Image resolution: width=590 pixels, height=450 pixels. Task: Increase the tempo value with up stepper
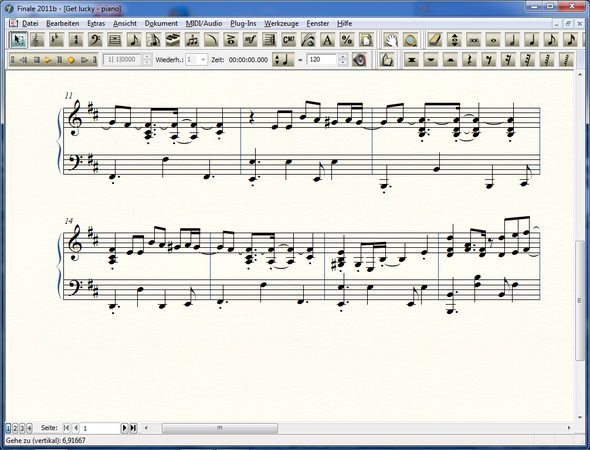coord(342,56)
